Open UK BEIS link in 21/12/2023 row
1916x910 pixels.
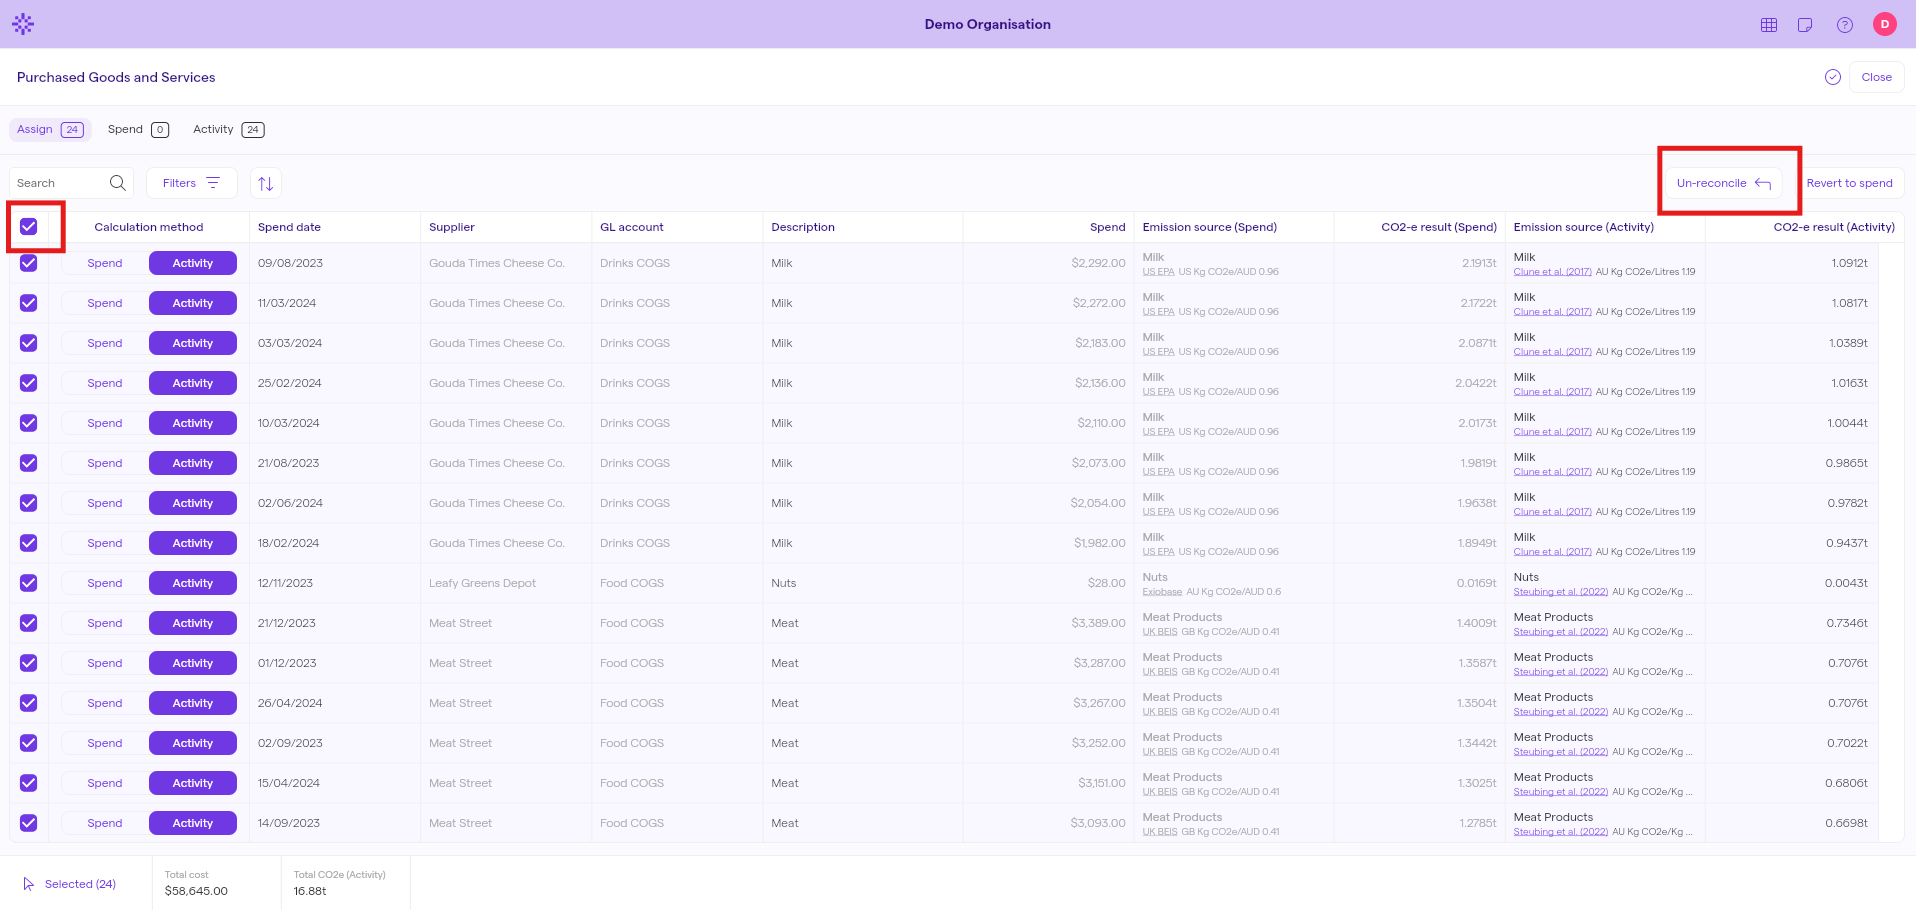(x=1160, y=632)
